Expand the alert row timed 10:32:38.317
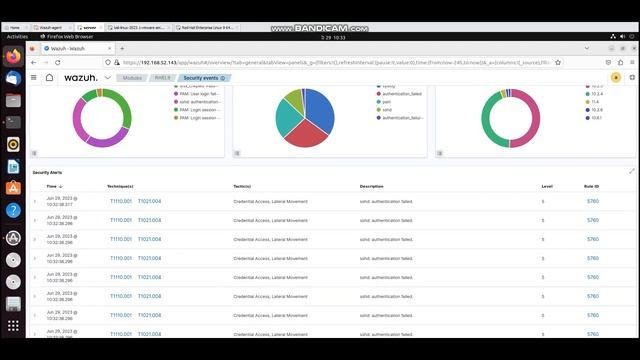 click(x=35, y=202)
